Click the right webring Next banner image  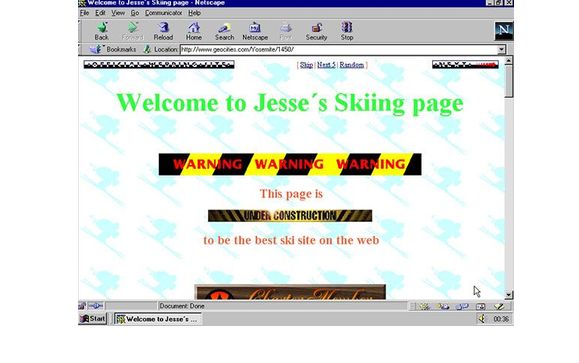click(x=465, y=65)
